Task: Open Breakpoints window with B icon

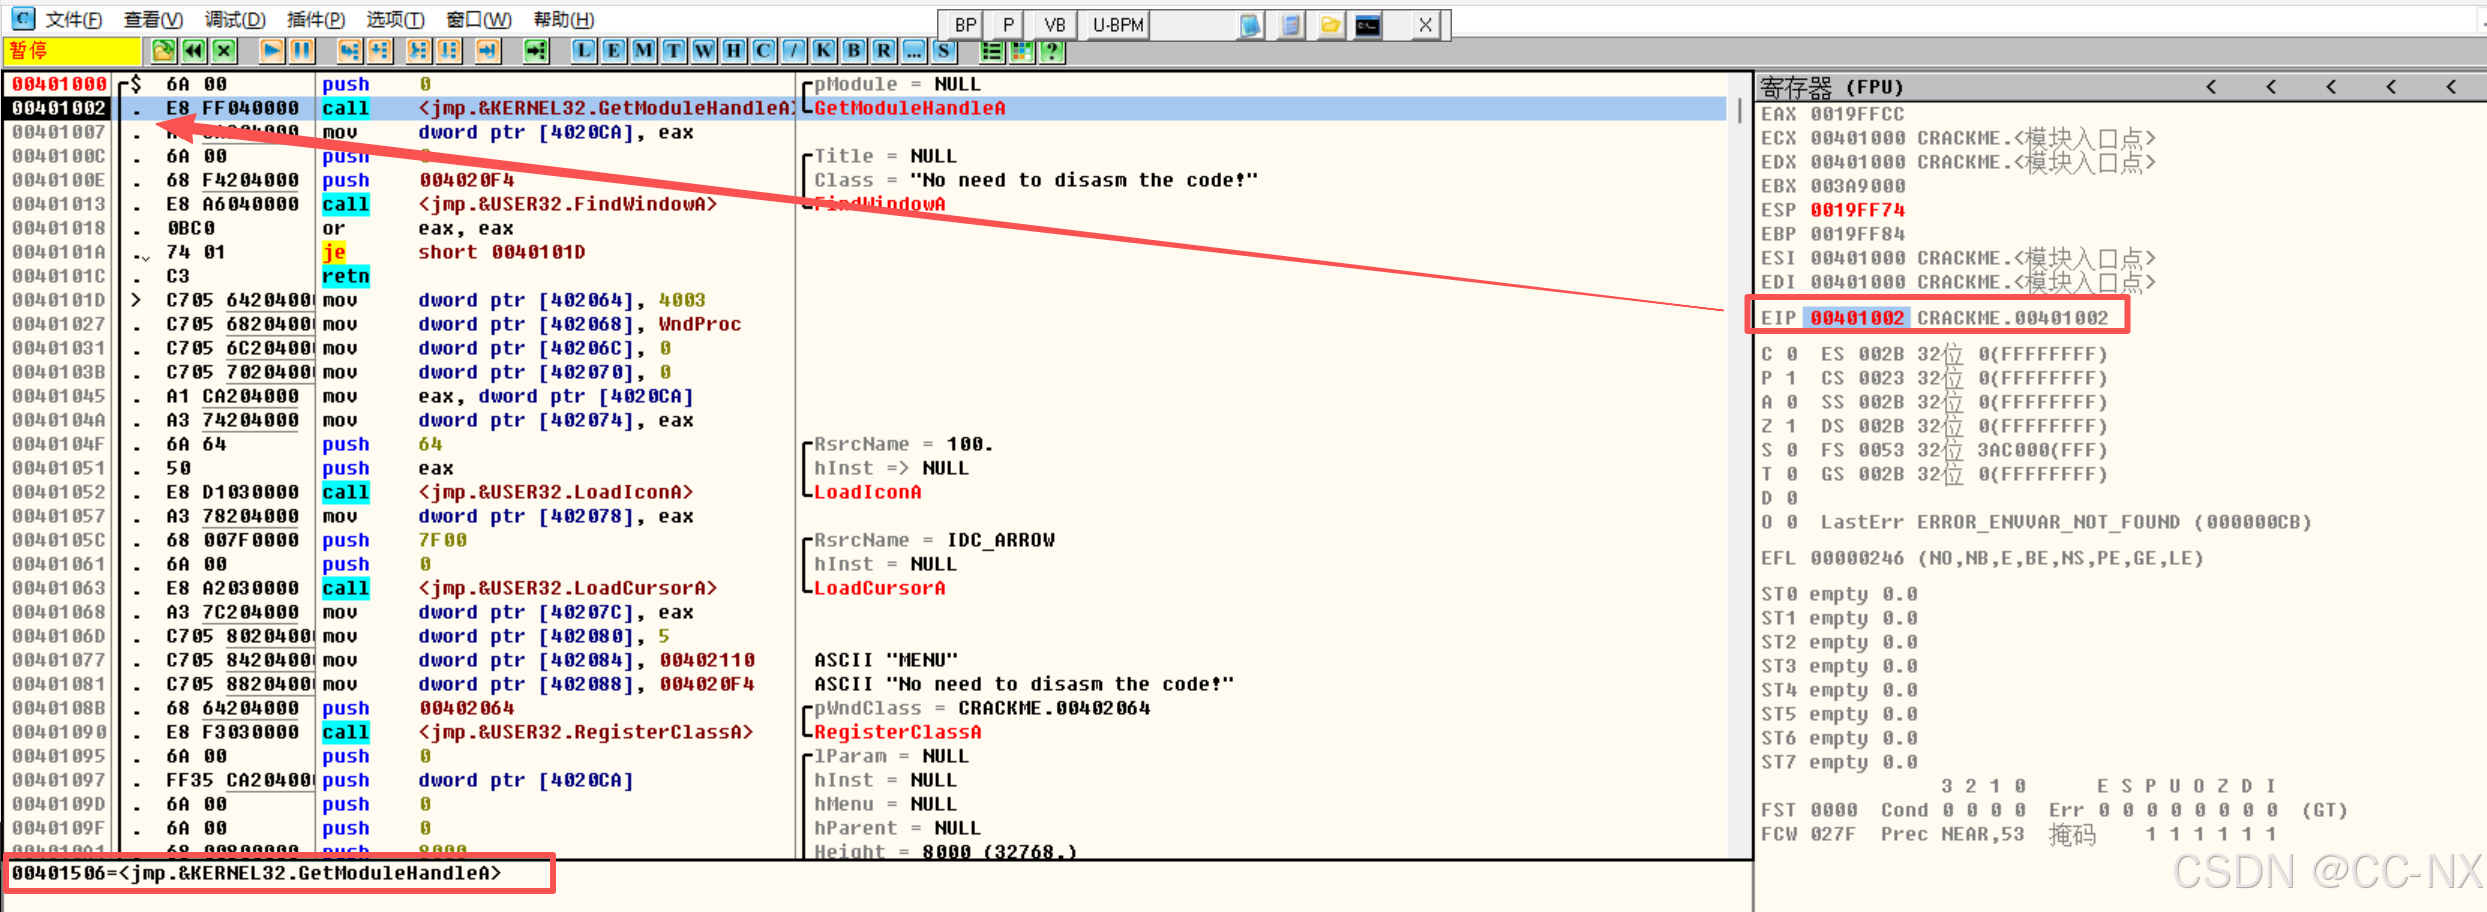Action: click(854, 50)
